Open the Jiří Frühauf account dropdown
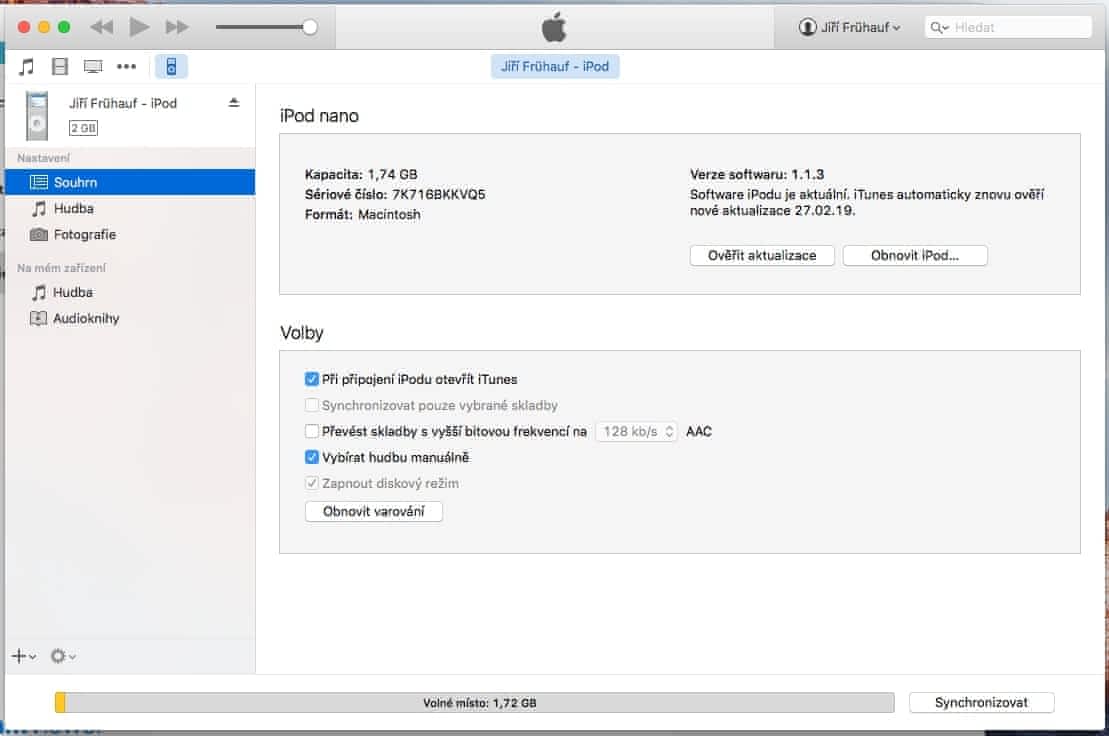This screenshot has width=1109, height=736. tap(849, 27)
